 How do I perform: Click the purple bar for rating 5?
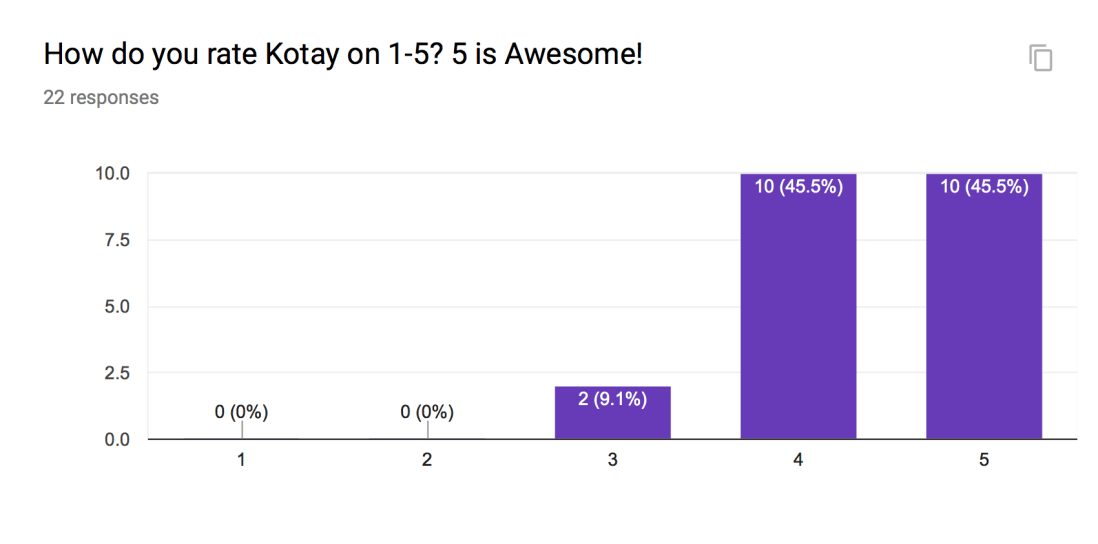click(984, 320)
